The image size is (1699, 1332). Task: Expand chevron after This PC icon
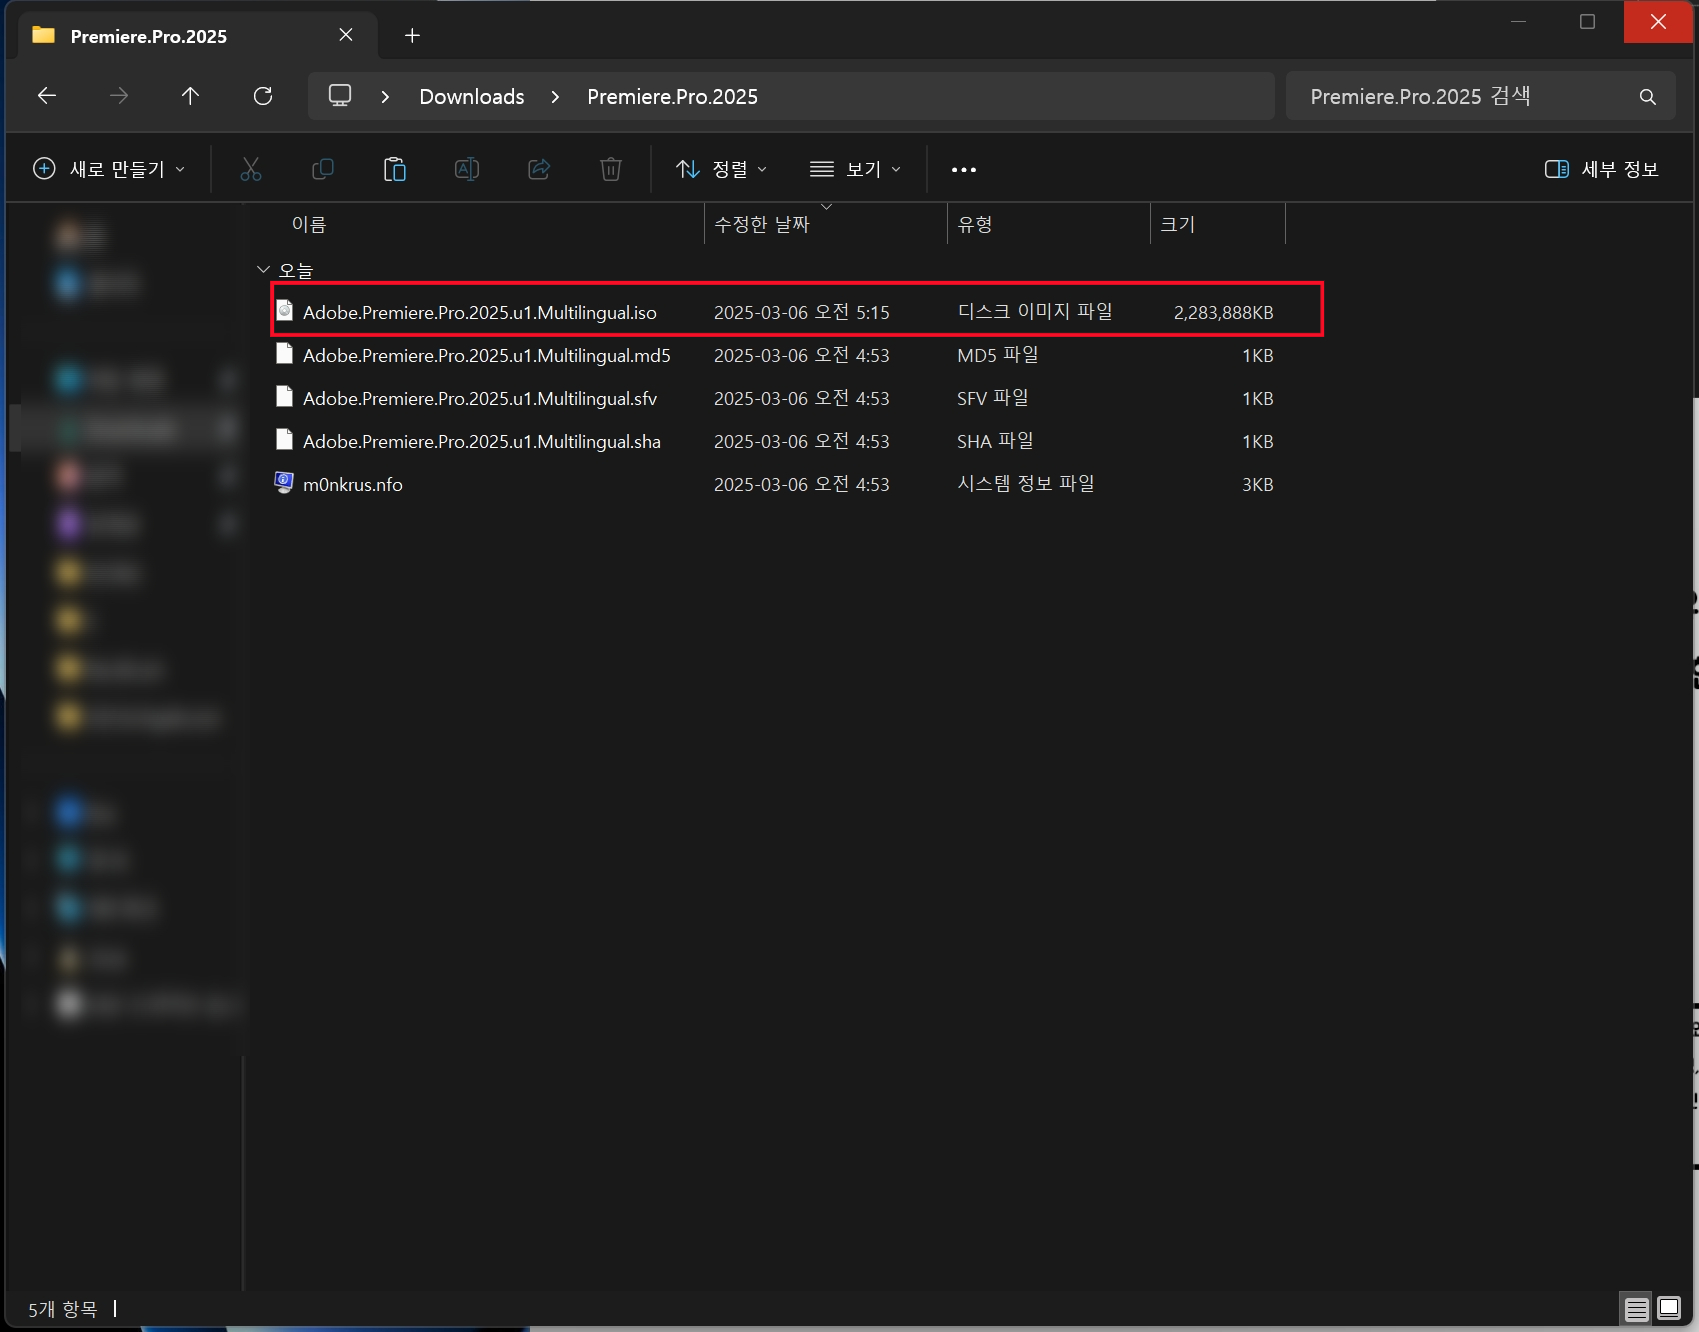pos(385,97)
